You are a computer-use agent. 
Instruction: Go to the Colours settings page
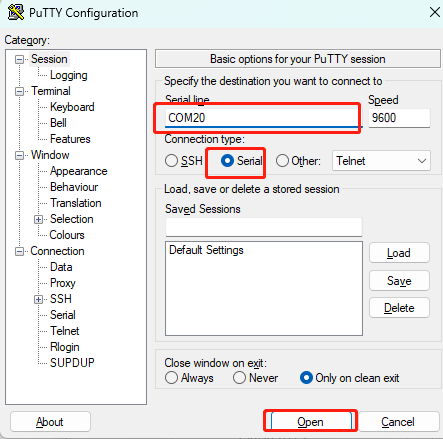67,235
